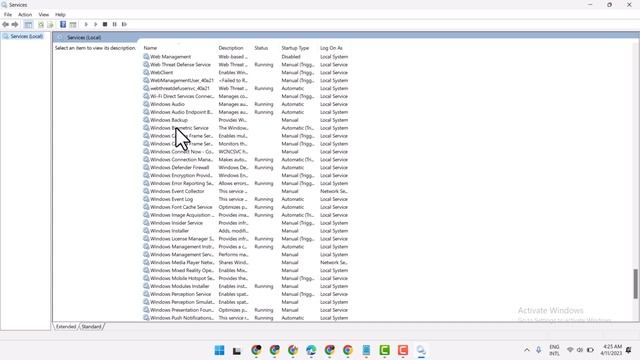Screen dimensions: 640x360
Task: Go back using the toolbar Back arrow
Action: (x=6, y=24)
